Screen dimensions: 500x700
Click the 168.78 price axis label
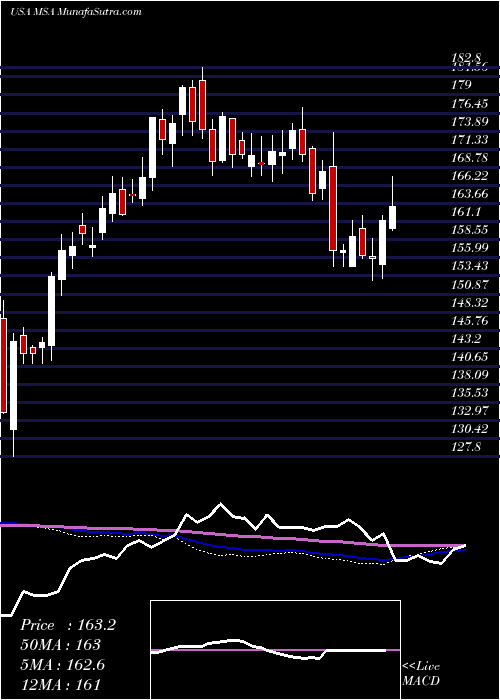(x=471, y=158)
